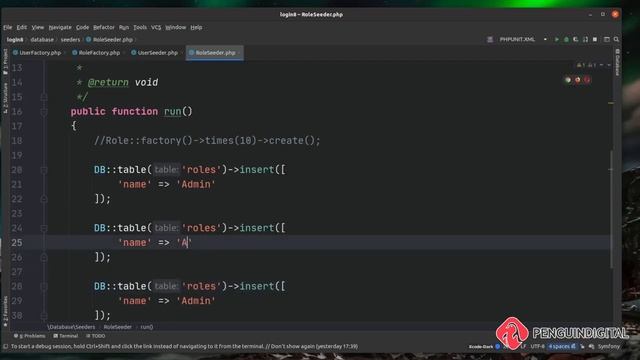Run with coverage icon in the toolbar
The height and width of the screenshot is (360, 640).
(x=576, y=40)
